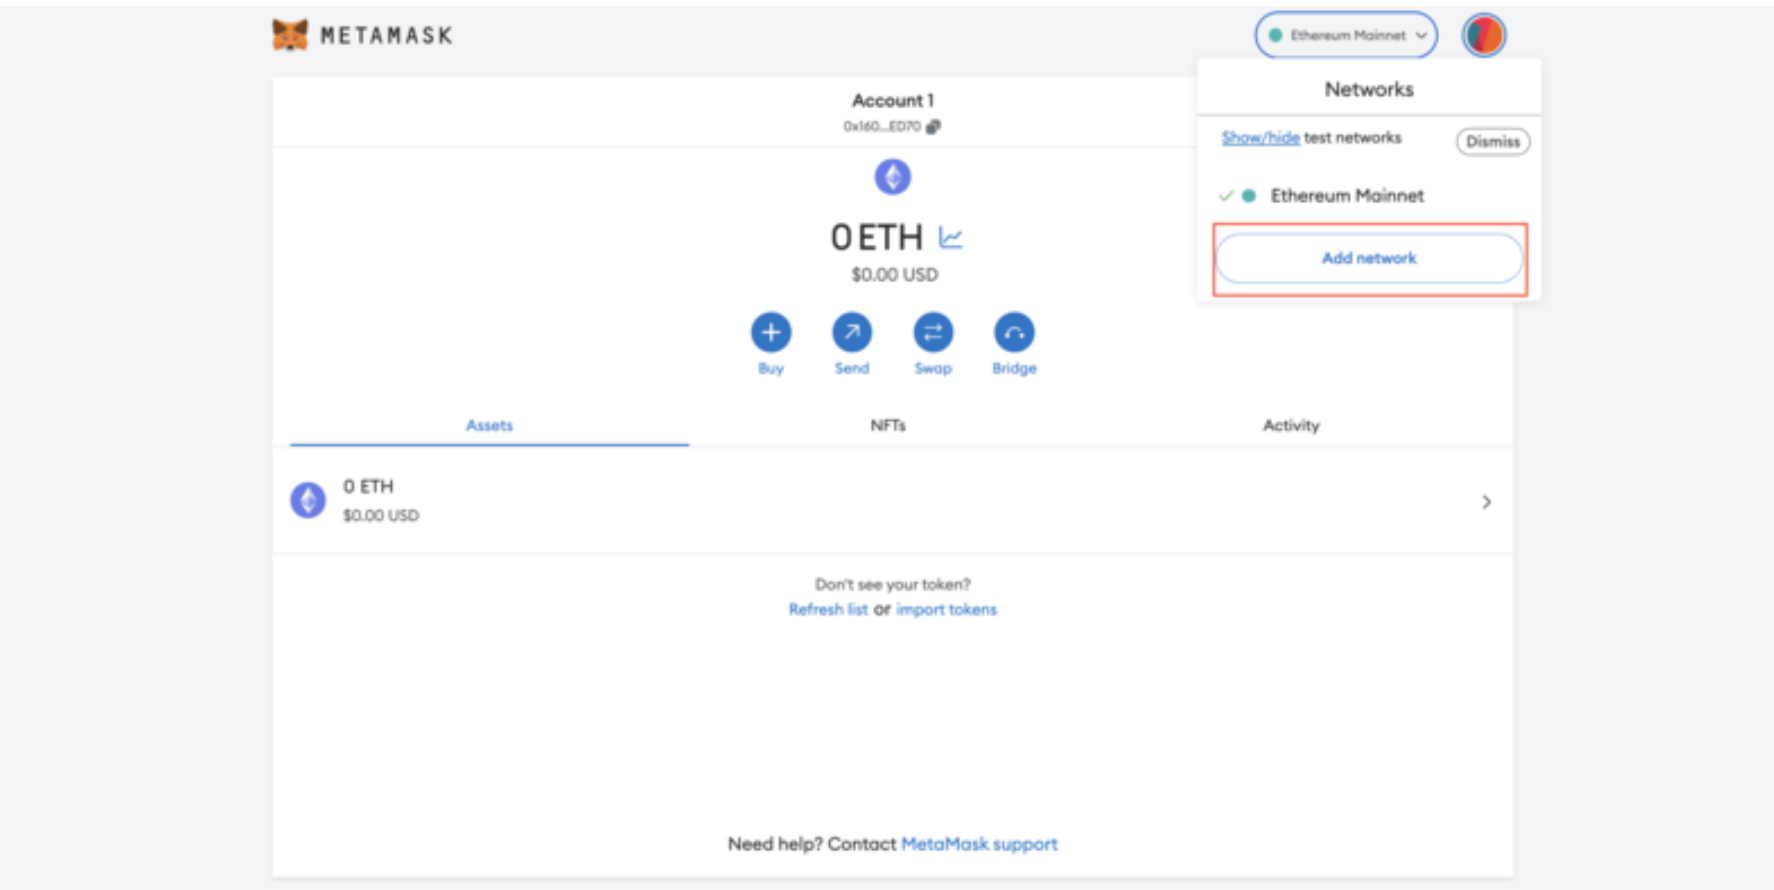Copy the account address icon
This screenshot has height=890, width=1774.
(933, 126)
